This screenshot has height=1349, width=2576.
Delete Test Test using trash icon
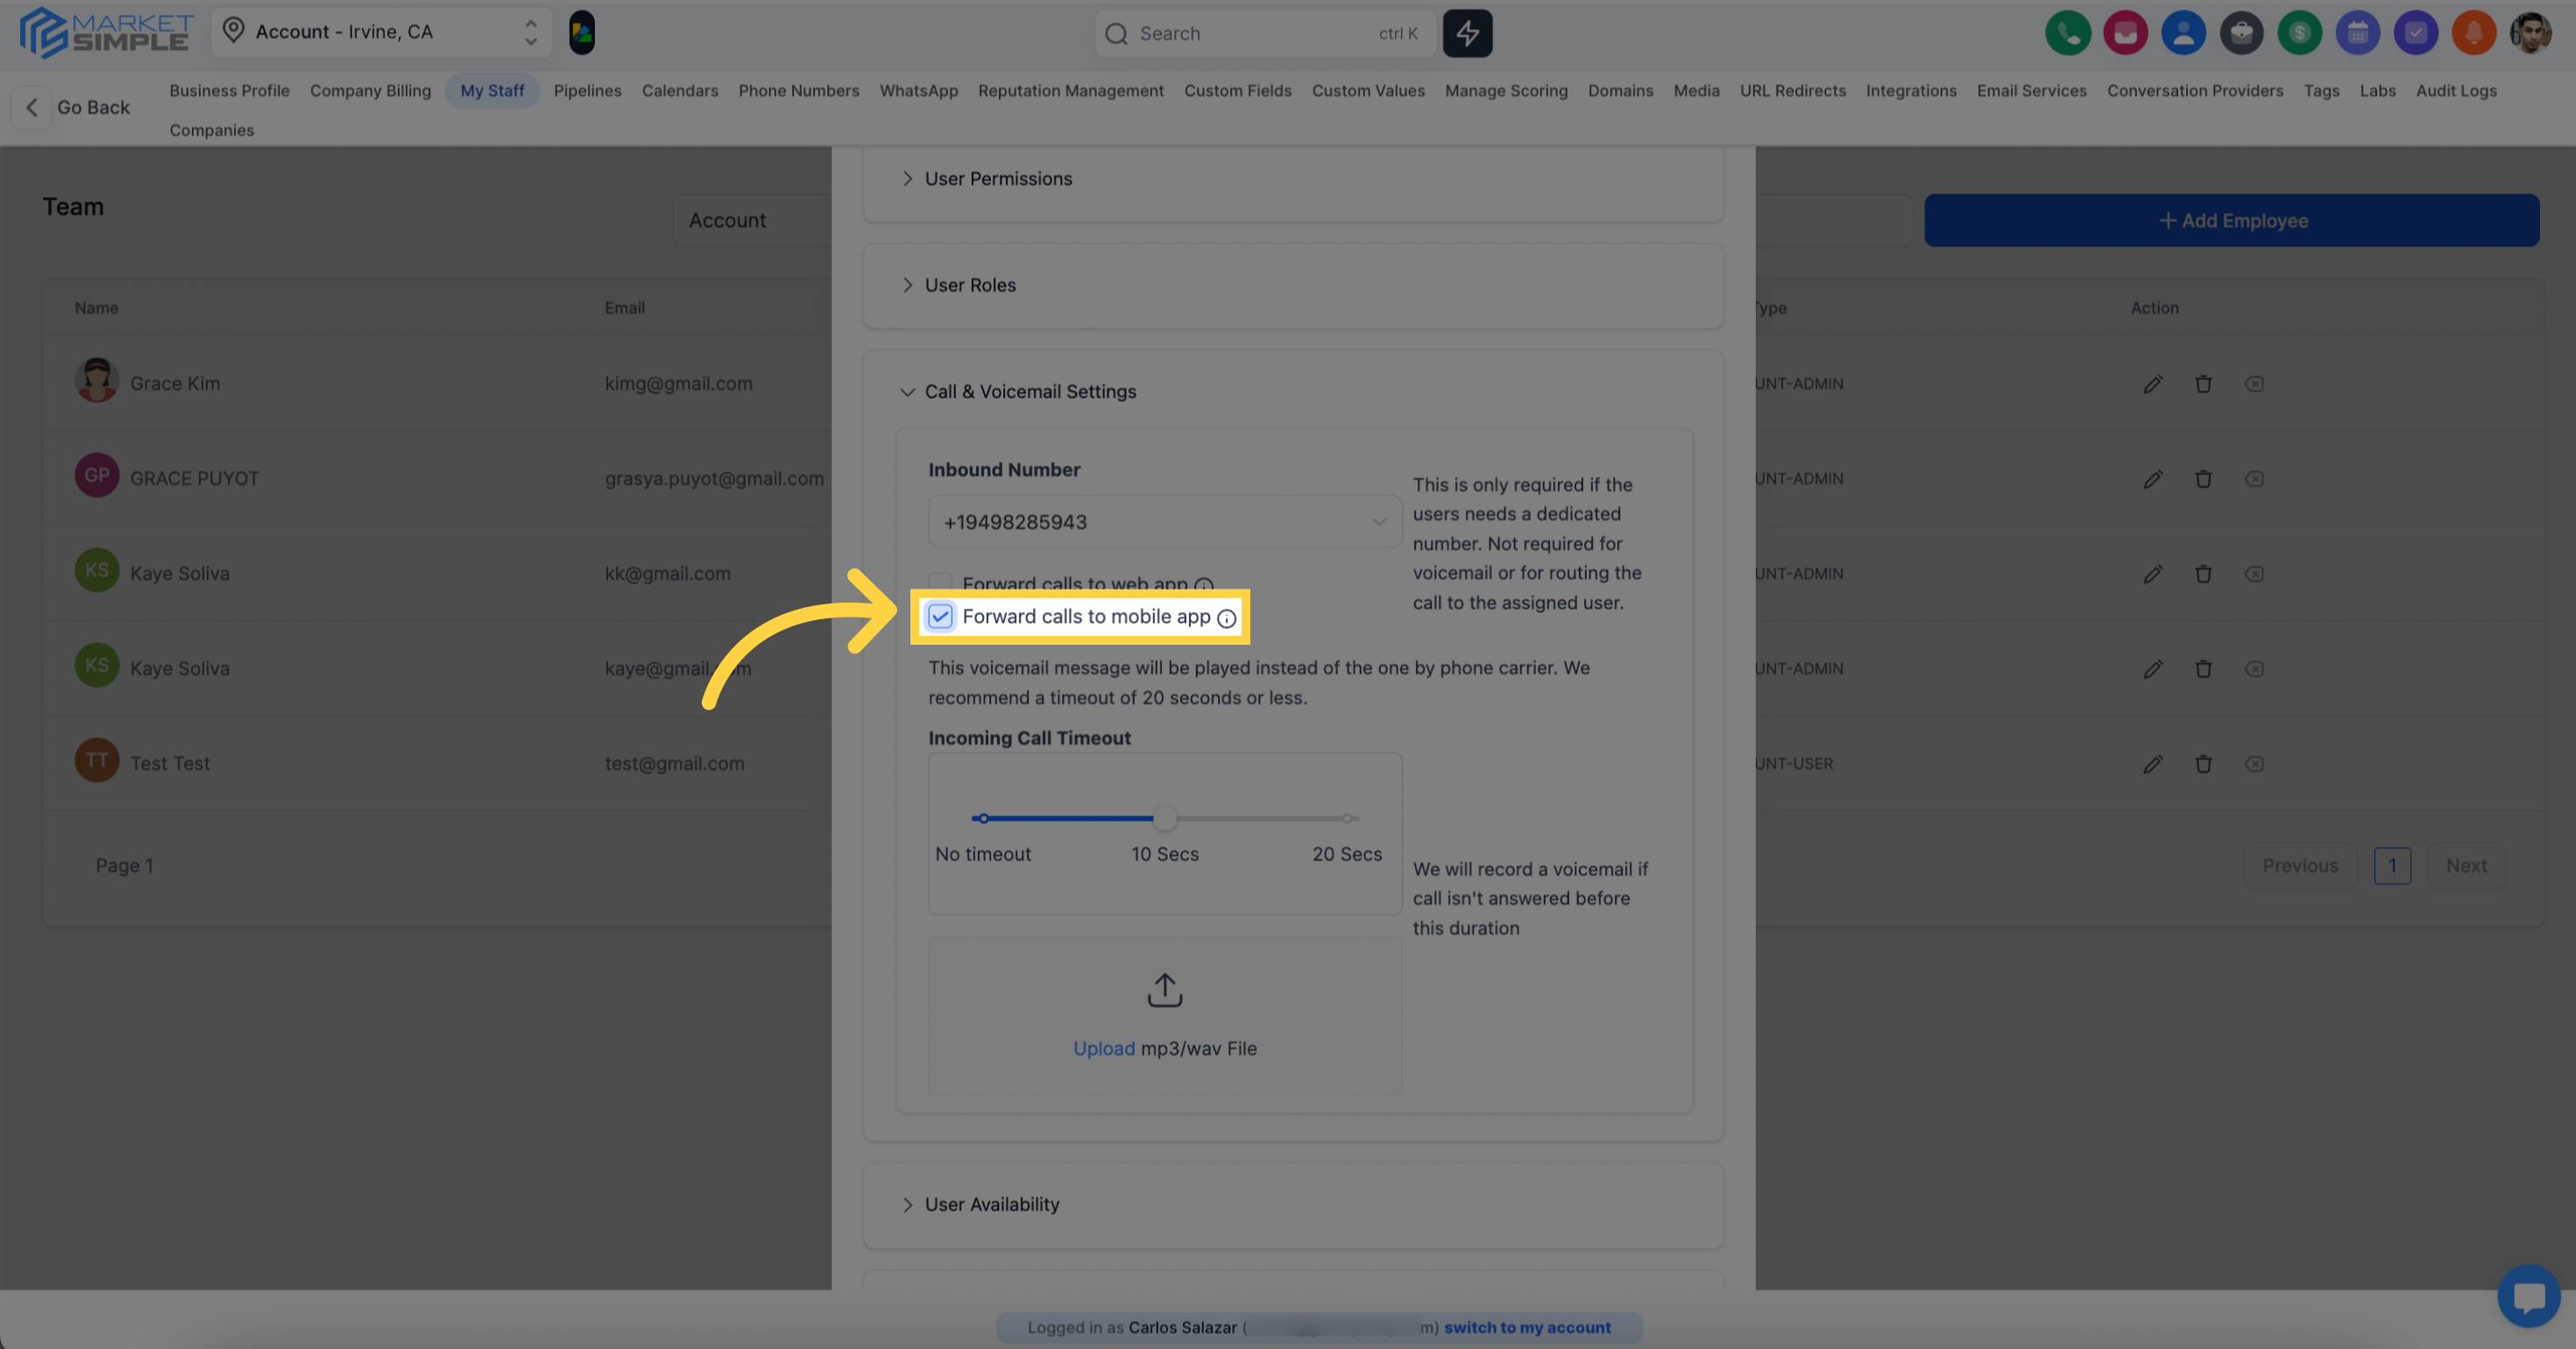point(2203,764)
